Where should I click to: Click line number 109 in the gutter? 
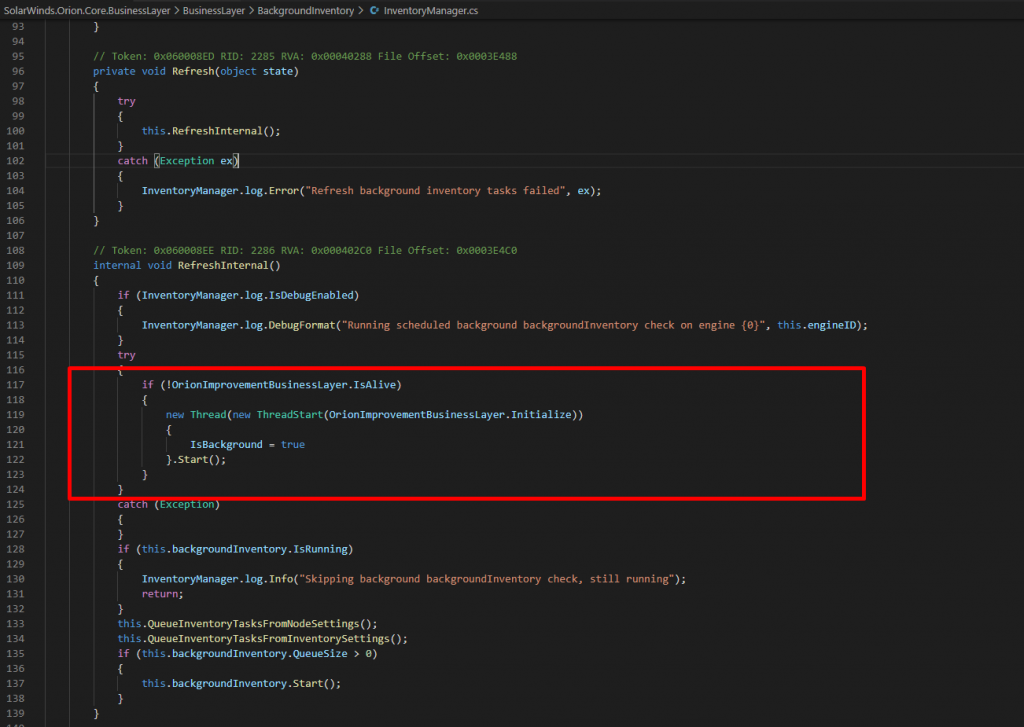pos(15,265)
